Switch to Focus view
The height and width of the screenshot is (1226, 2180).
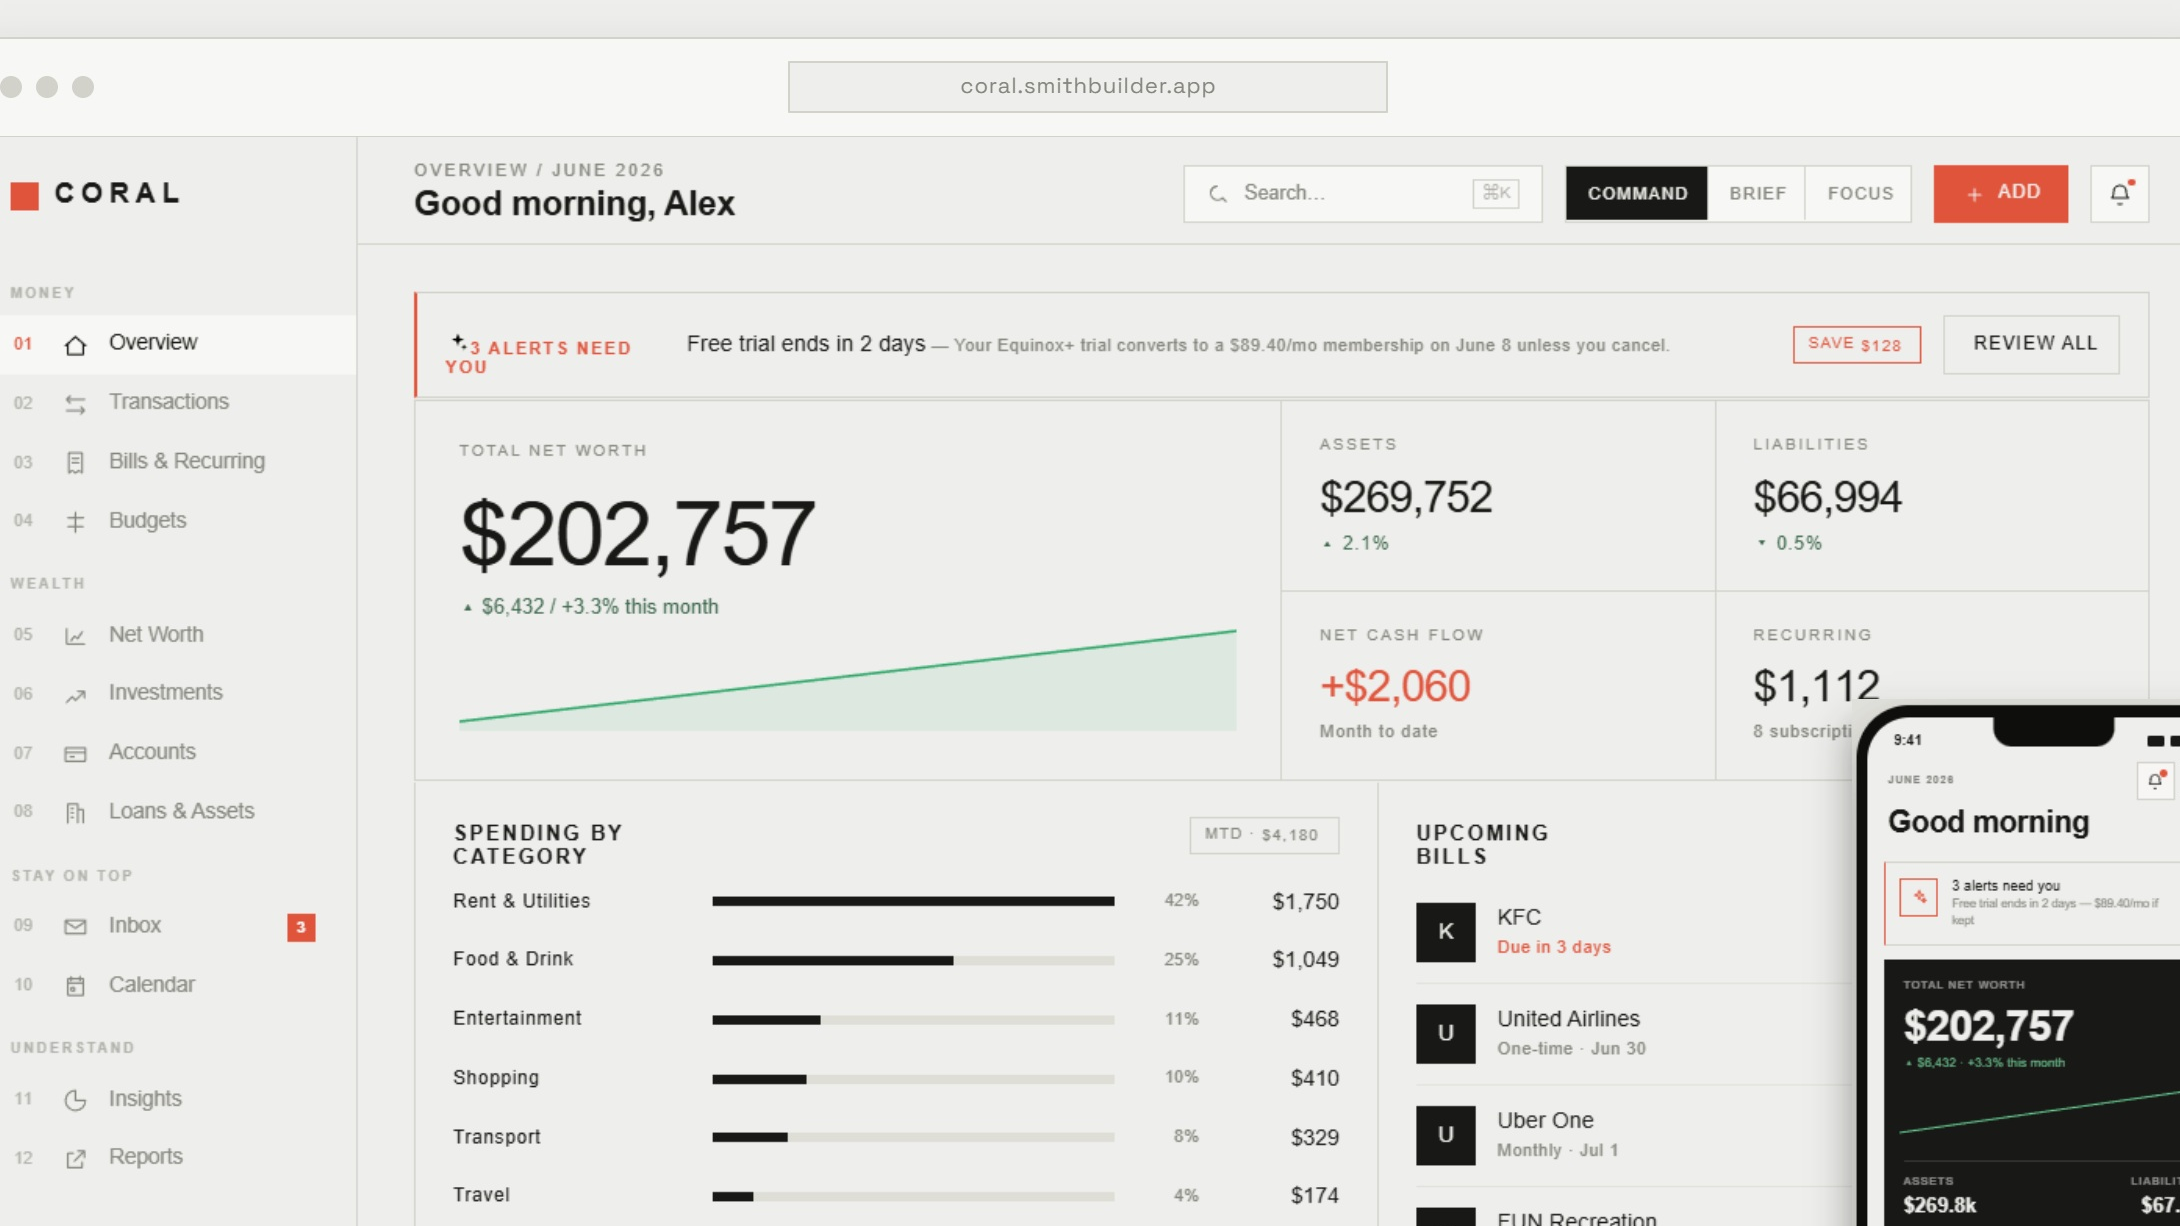[x=1860, y=193]
